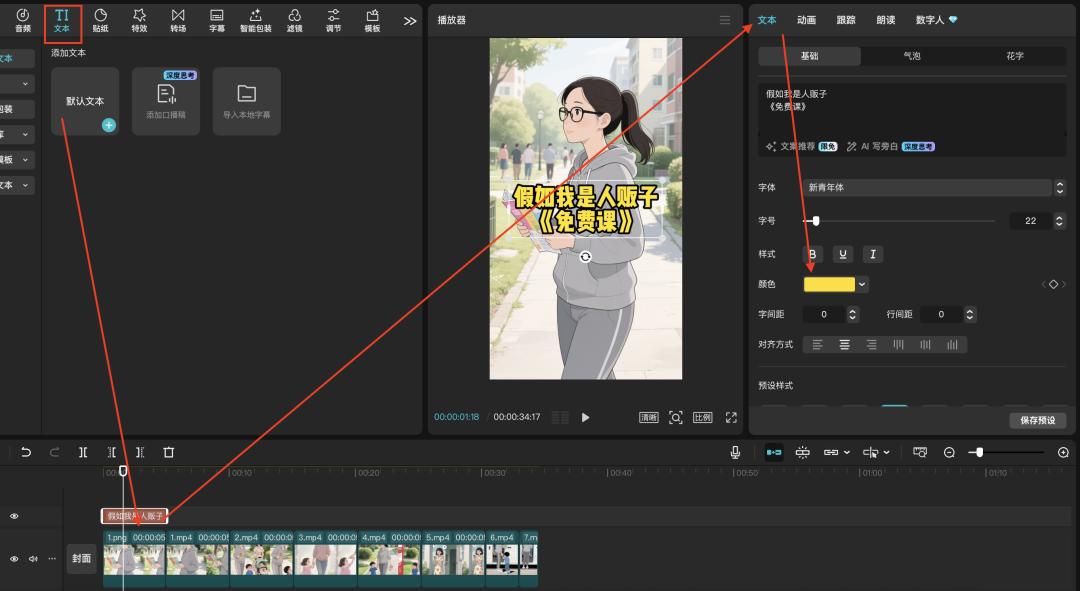Click the undo arrow above the timeline
This screenshot has height=591, width=1080.
tap(26, 452)
